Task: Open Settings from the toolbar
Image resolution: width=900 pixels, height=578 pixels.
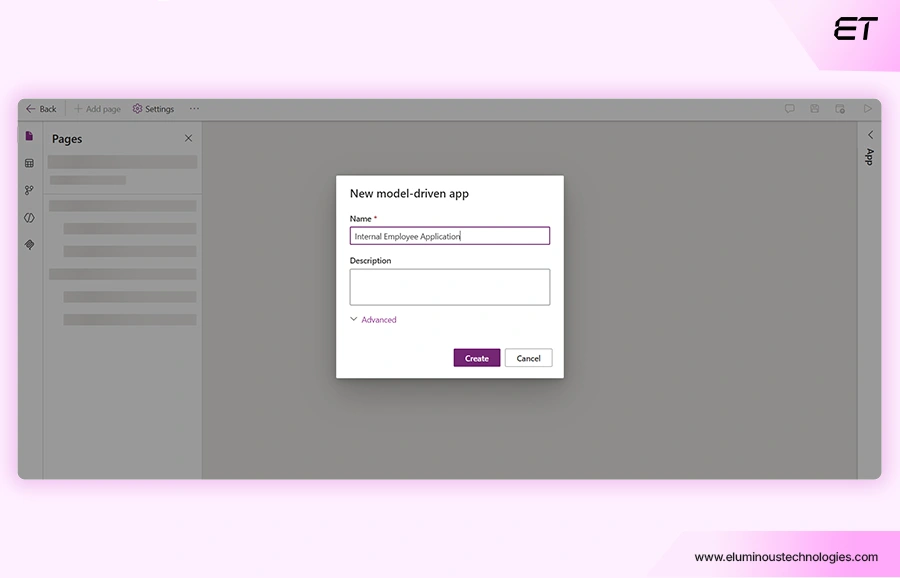Action: [x=153, y=108]
